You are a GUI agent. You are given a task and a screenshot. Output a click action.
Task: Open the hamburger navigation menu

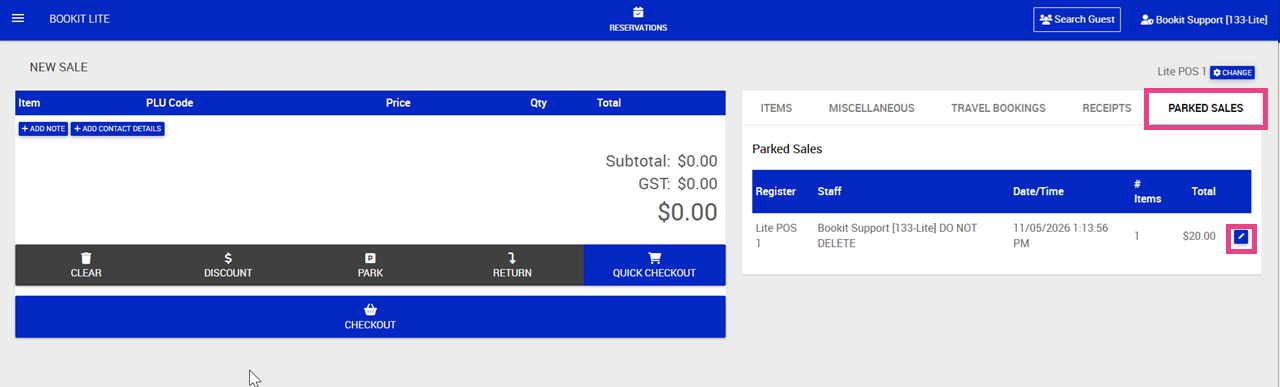click(17, 19)
